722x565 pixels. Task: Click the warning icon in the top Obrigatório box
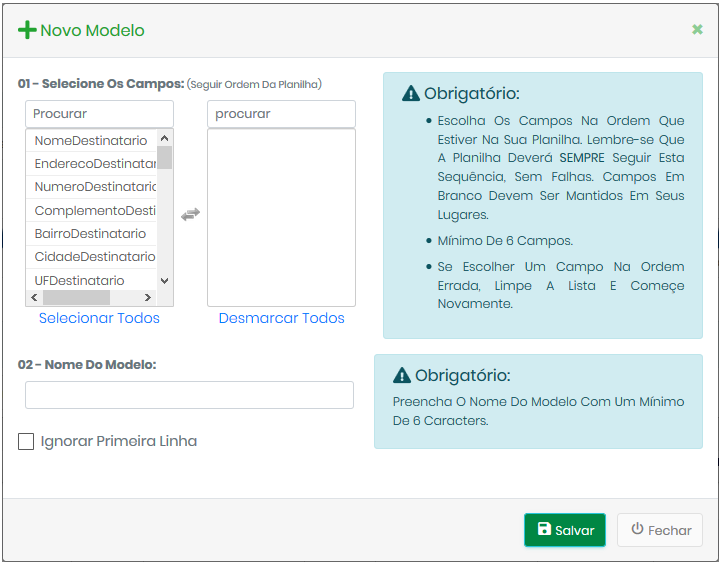click(410, 94)
